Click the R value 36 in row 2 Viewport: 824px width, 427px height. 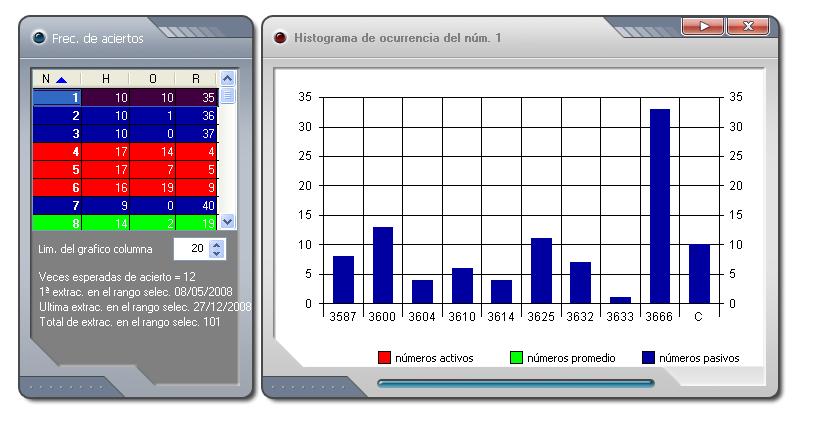(x=209, y=116)
